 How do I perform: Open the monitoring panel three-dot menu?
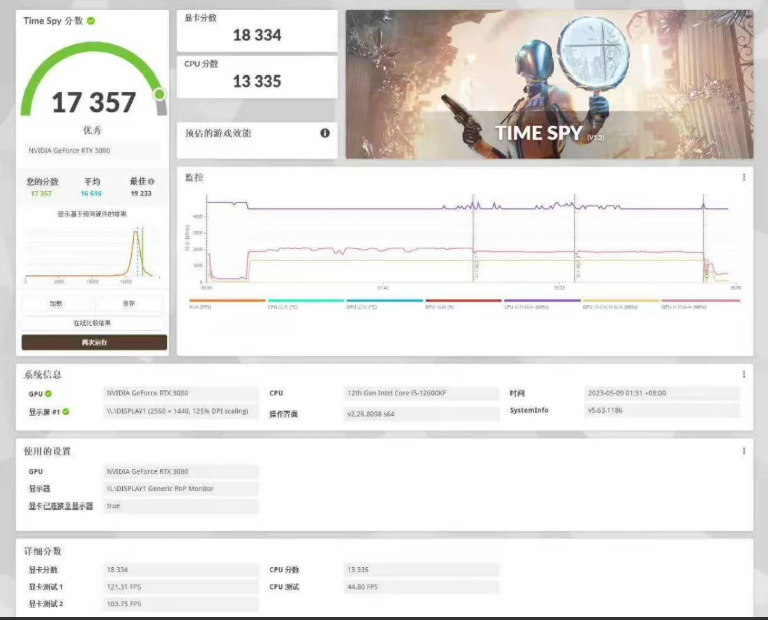[x=743, y=177]
